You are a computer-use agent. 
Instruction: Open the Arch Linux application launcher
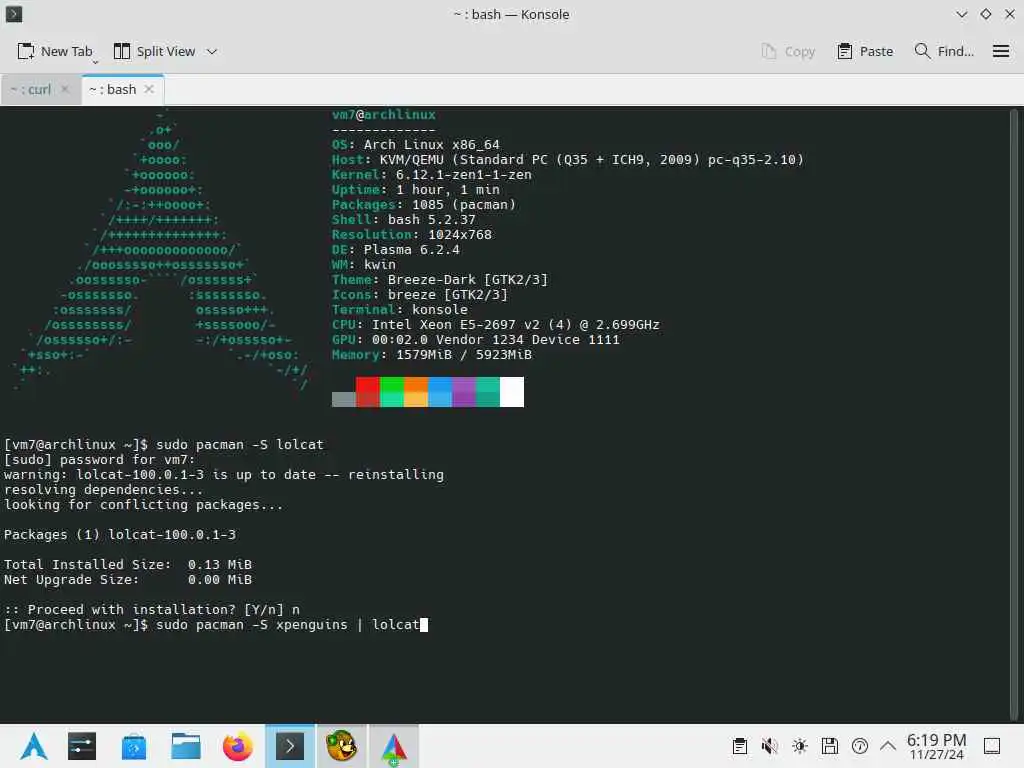pyautogui.click(x=34, y=746)
